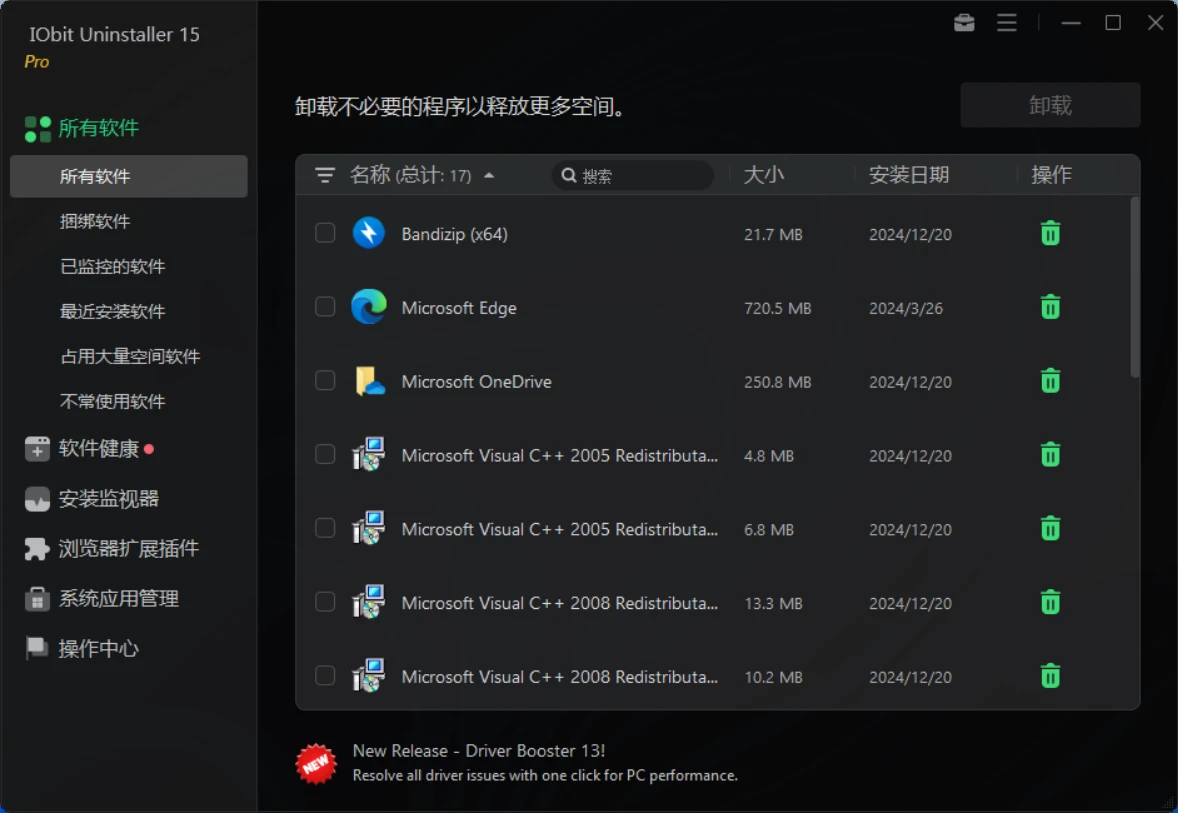
Task: Delete Microsoft OneDrive via trash icon
Action: 1050,381
